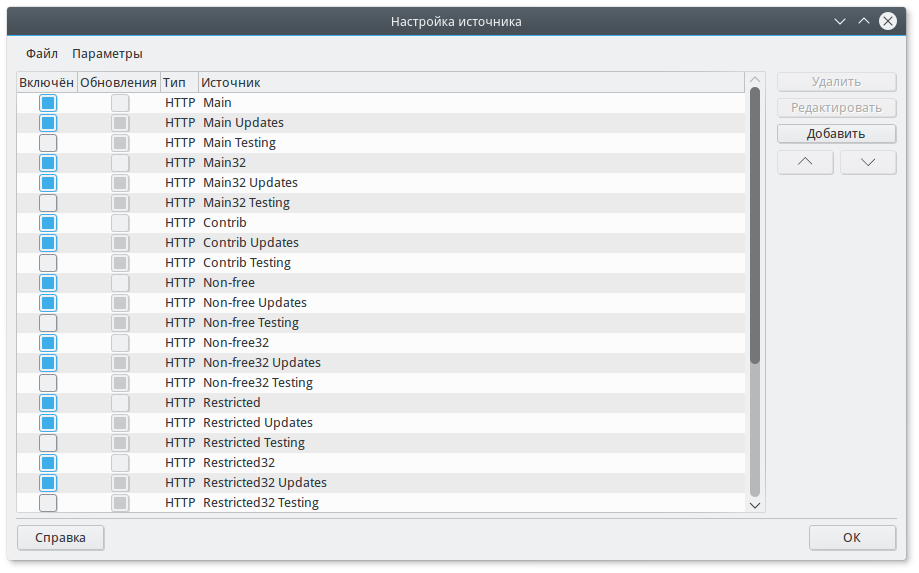Select the Main32 Testing row
This screenshot has height=573, width=919.
click(381, 203)
